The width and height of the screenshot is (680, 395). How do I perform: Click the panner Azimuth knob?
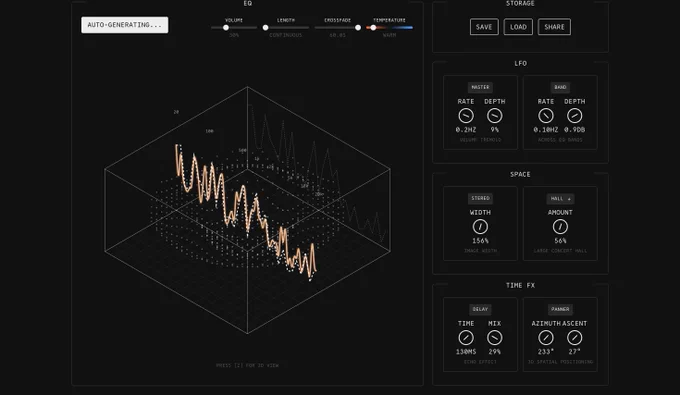click(x=546, y=338)
